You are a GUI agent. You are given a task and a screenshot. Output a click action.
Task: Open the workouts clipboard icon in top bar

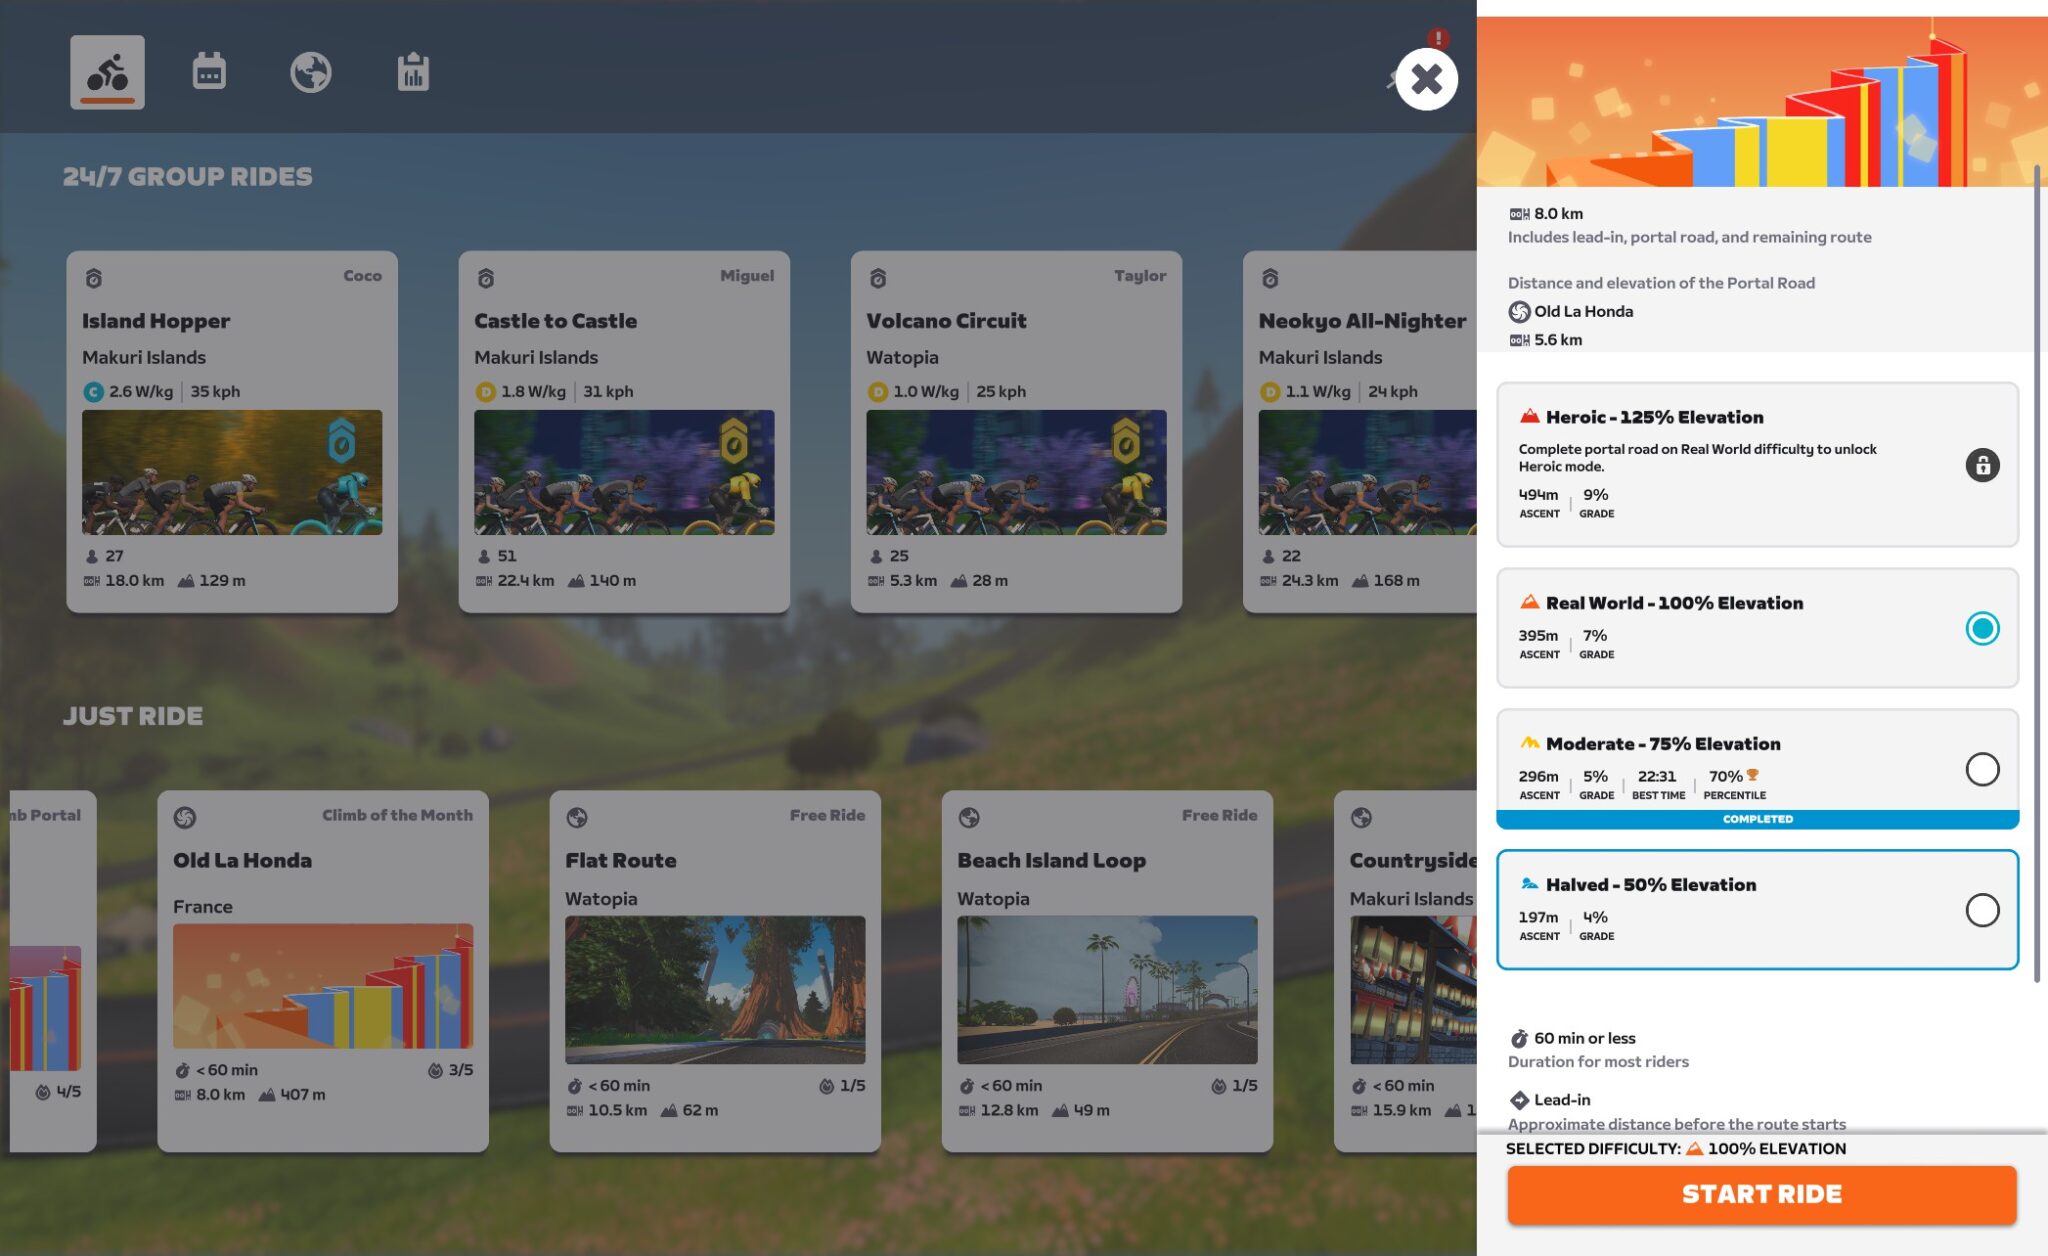point(414,71)
